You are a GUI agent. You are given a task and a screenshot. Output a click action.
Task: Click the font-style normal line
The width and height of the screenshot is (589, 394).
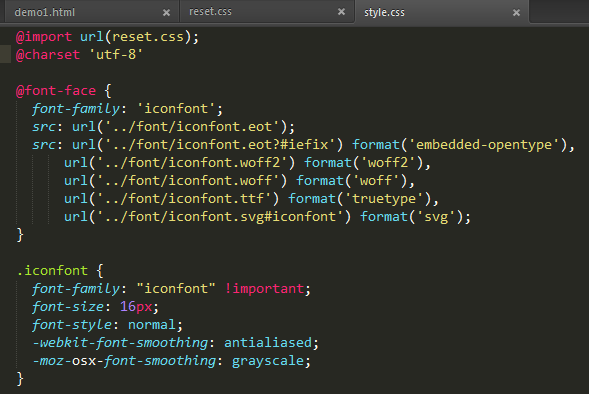[107, 325]
